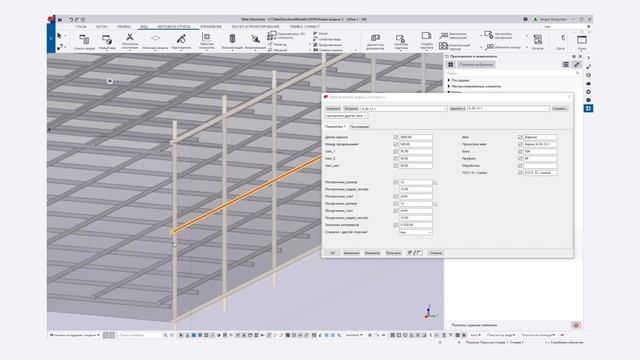Switch applications panel to list view
The width and height of the screenshot is (640, 360).
[566, 64]
